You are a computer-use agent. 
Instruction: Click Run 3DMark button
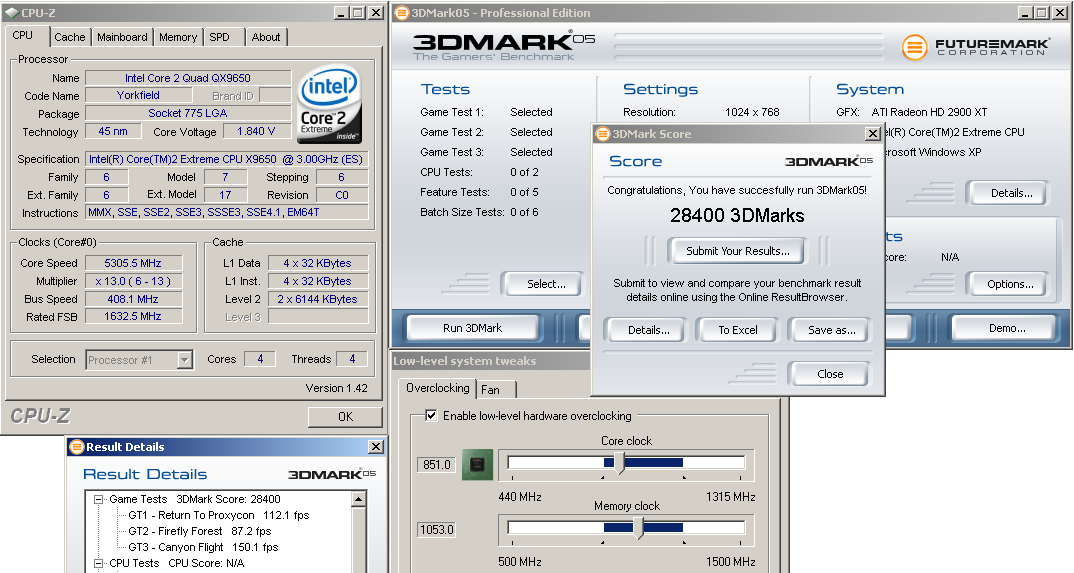pyautogui.click(x=473, y=328)
